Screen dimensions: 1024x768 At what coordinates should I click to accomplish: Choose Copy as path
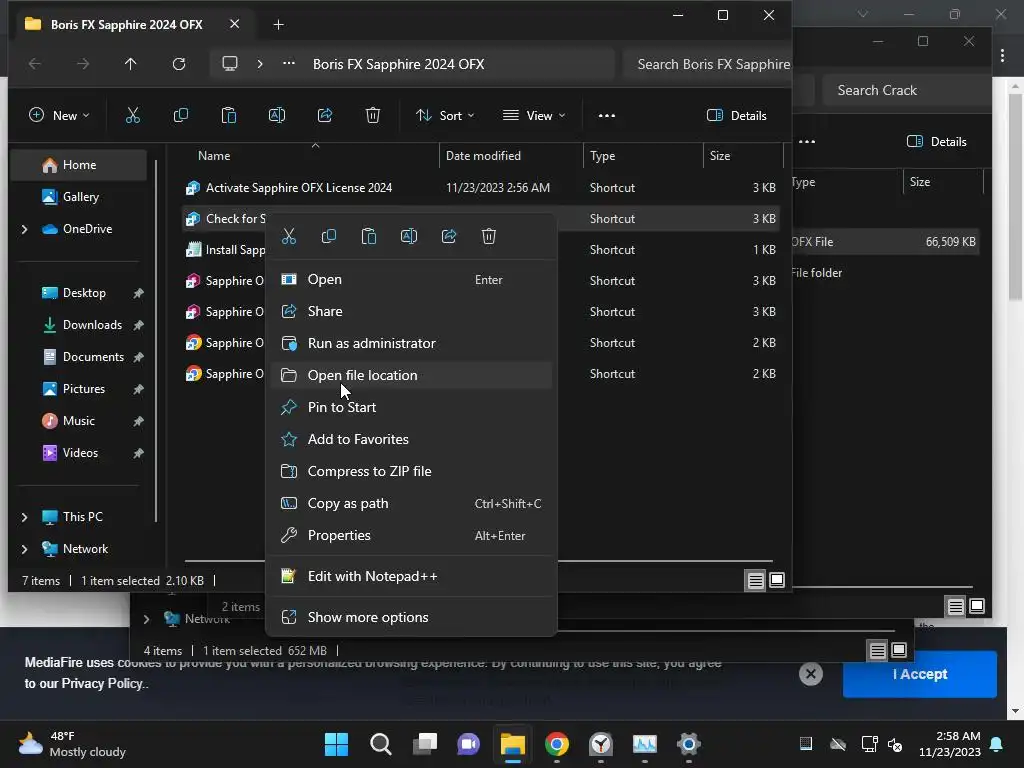411,504
